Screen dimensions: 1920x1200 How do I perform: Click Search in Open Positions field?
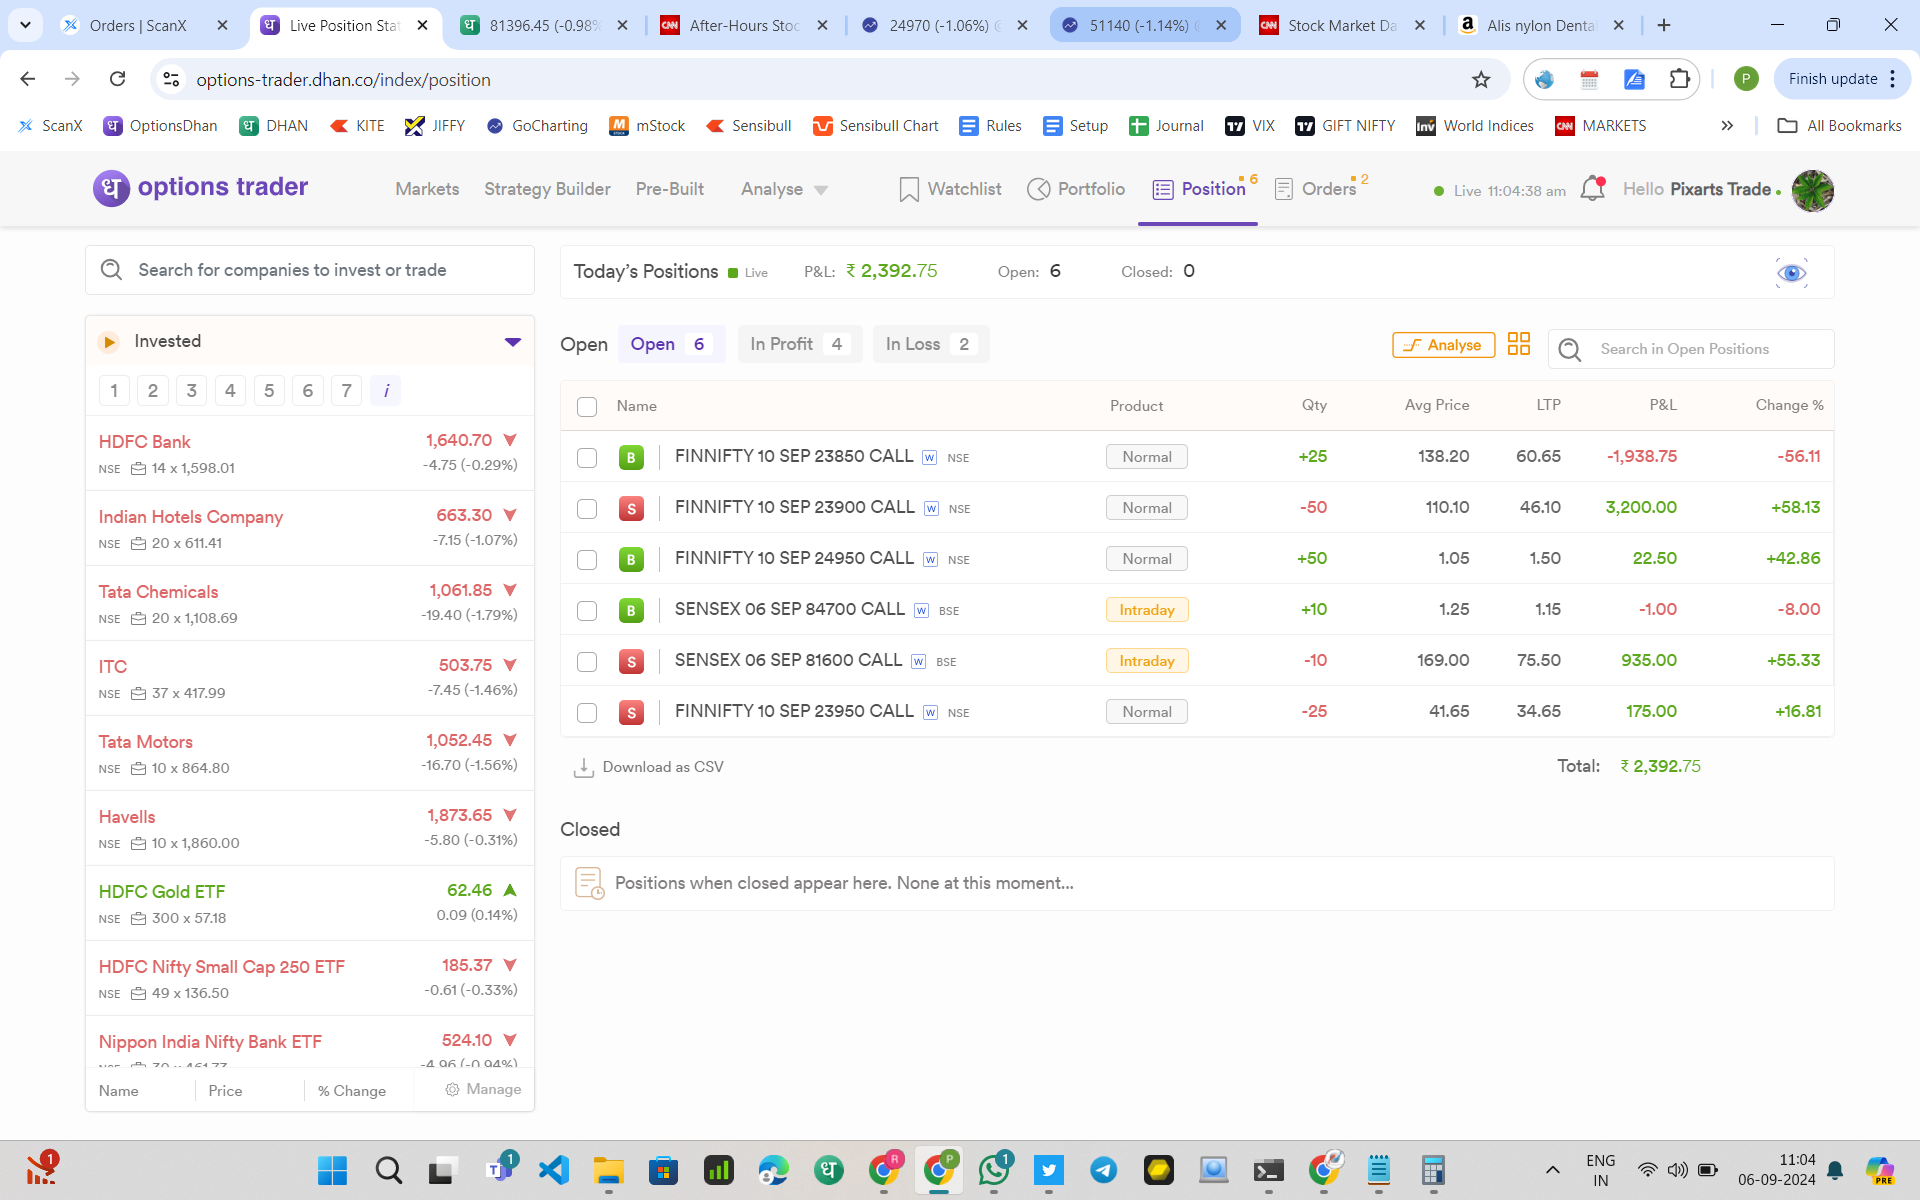(1691, 349)
